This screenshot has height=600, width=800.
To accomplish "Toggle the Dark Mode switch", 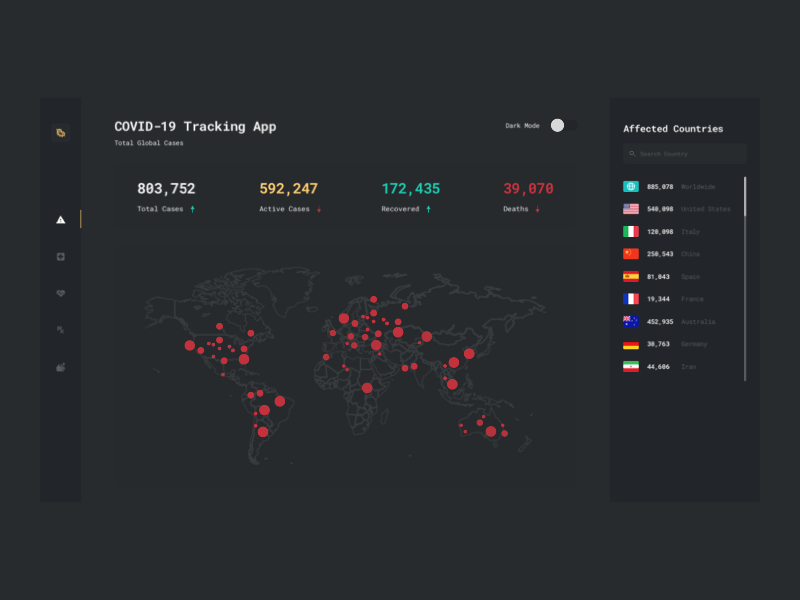I will pos(556,125).
